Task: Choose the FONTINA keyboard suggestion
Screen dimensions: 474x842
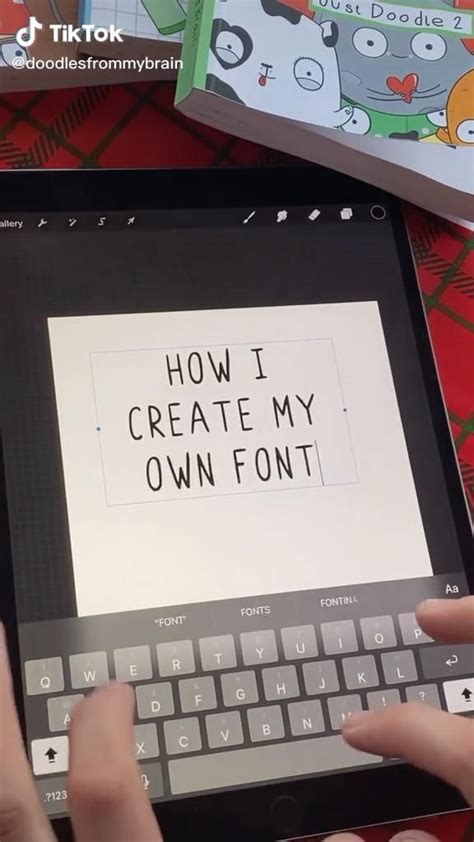Action: click(x=339, y=601)
